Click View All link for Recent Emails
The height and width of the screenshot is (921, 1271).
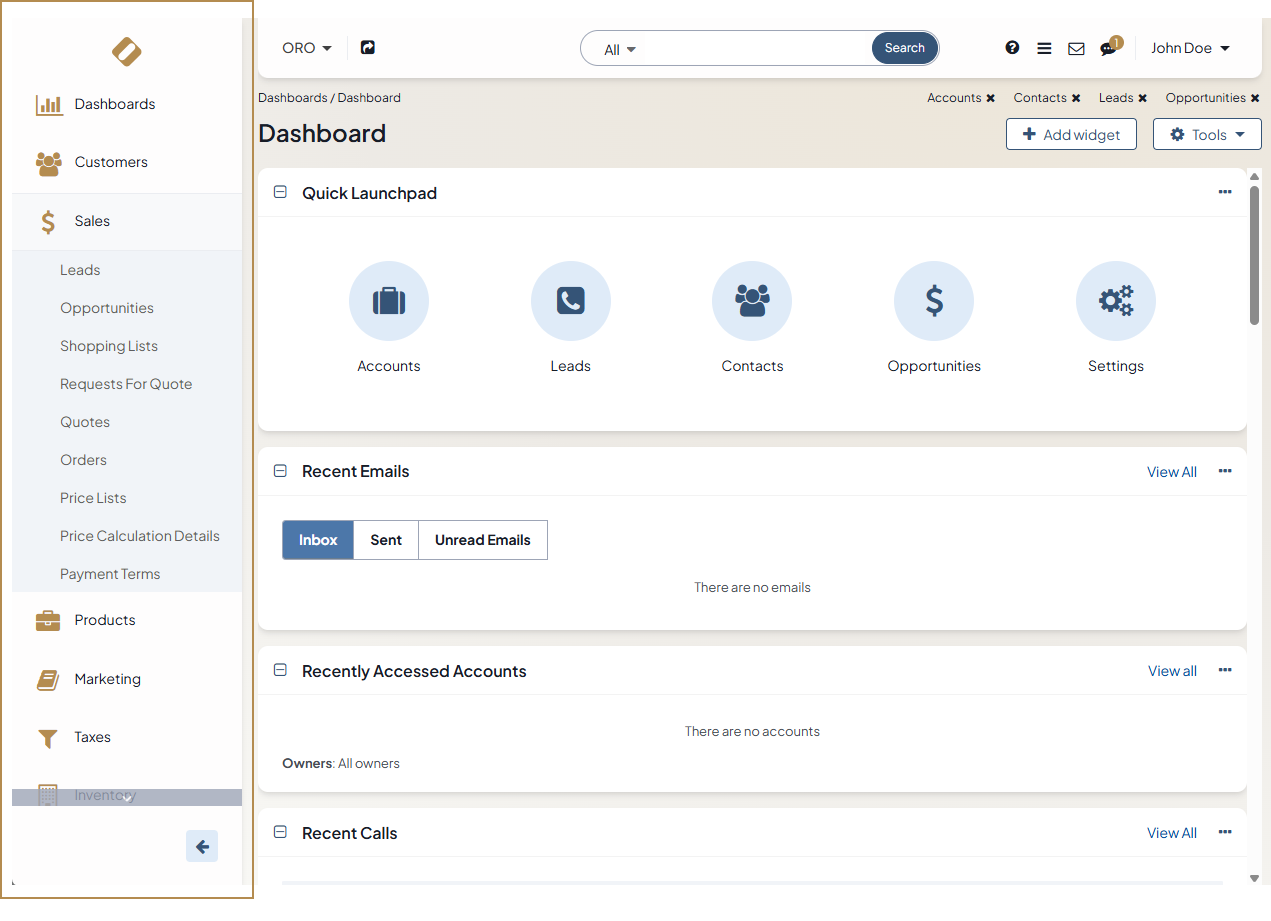pos(1171,472)
